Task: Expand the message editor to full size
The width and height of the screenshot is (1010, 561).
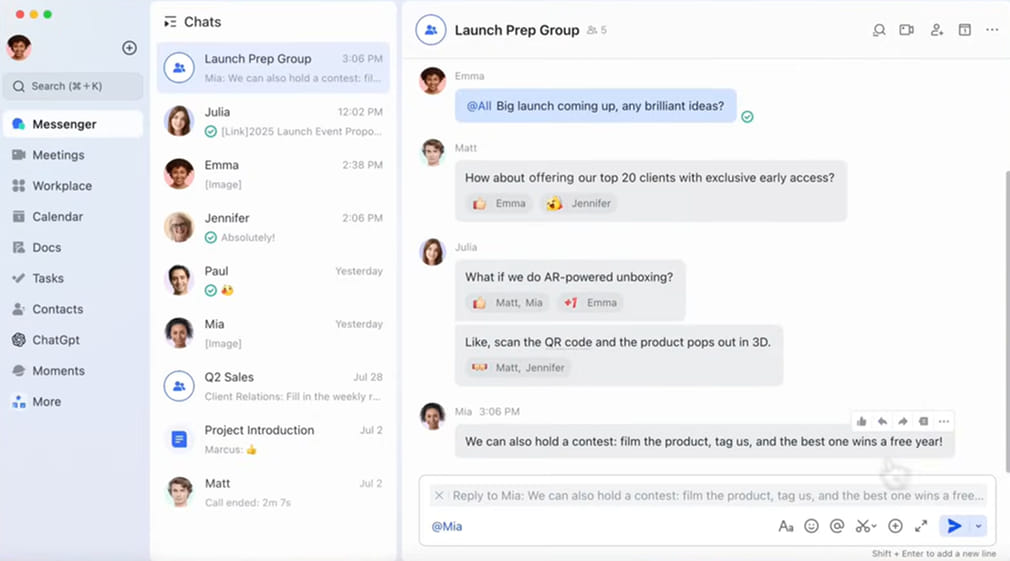Action: pos(921,526)
